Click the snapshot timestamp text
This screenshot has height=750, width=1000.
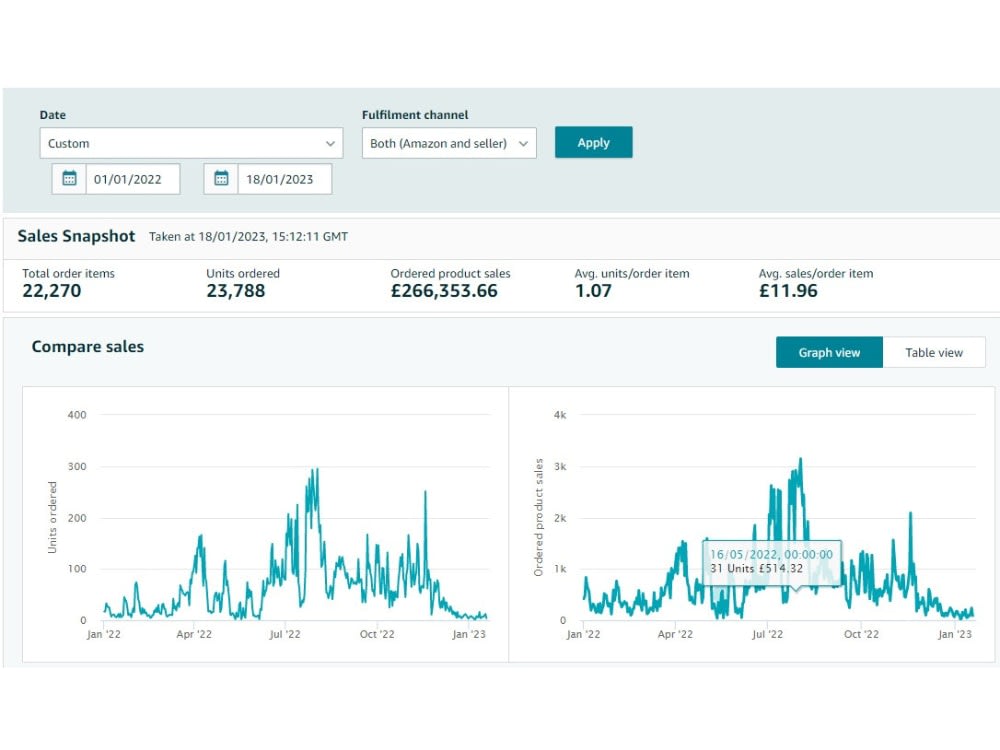click(x=249, y=237)
